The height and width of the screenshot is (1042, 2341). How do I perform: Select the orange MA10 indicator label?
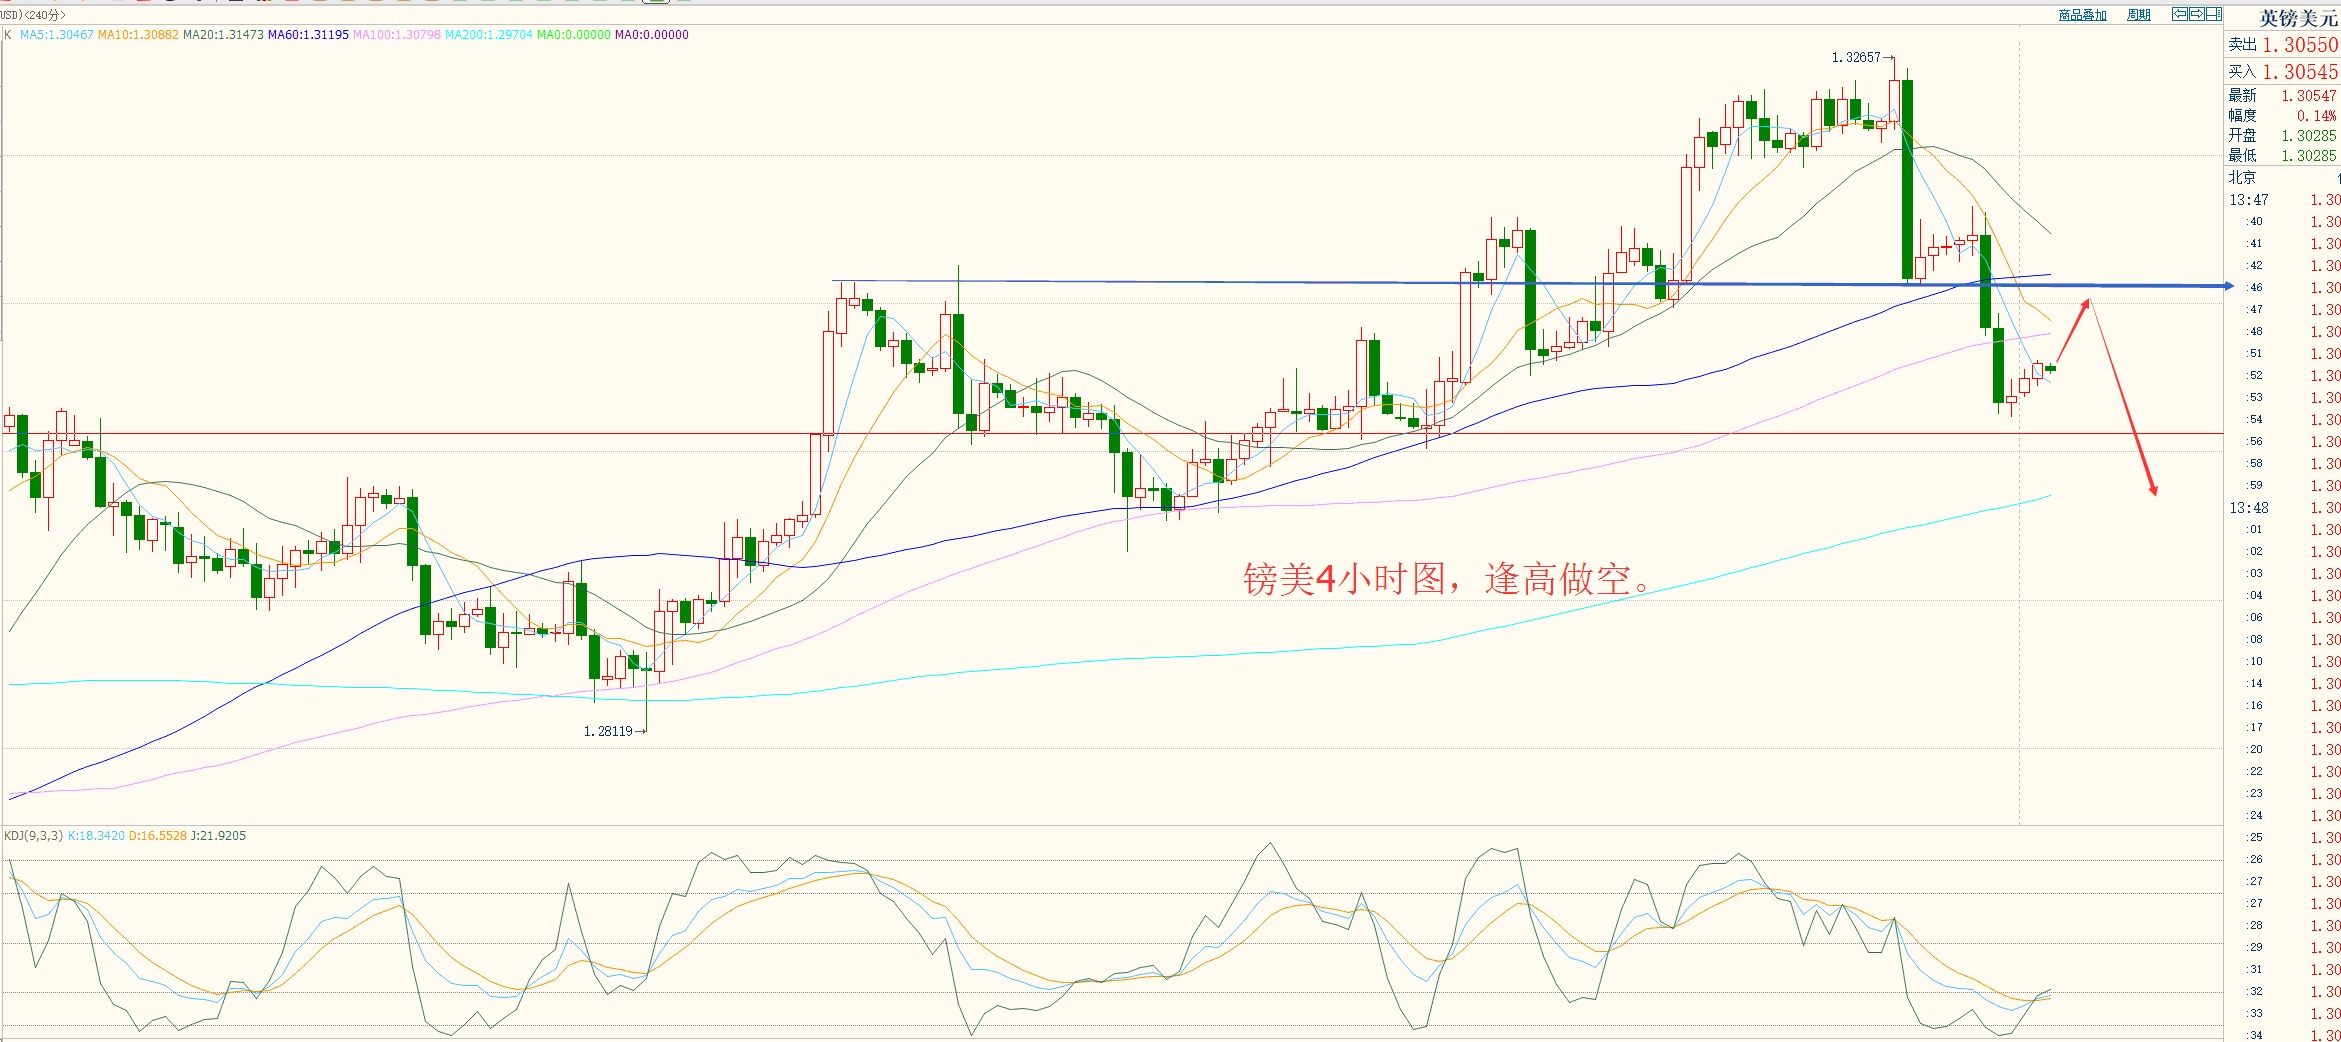(138, 35)
